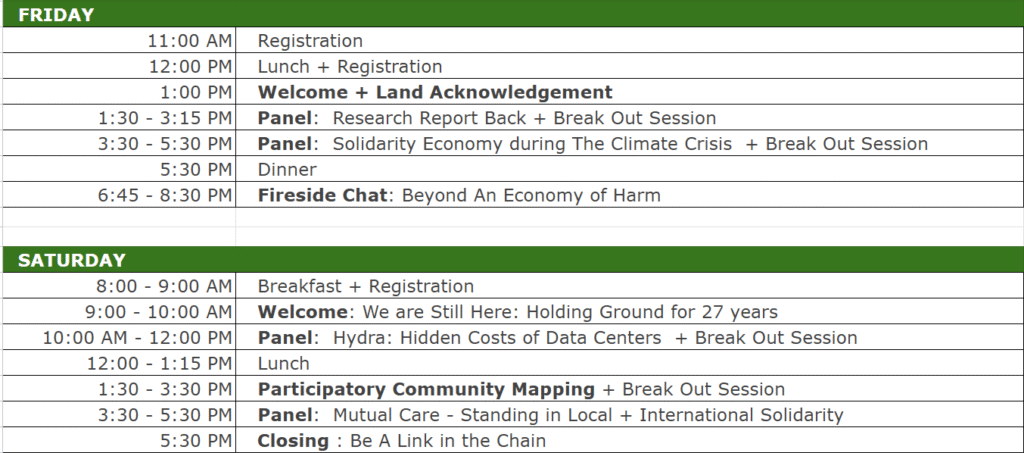Select the Friday Dinner cell
This screenshot has height=453, width=1024.
630,170
